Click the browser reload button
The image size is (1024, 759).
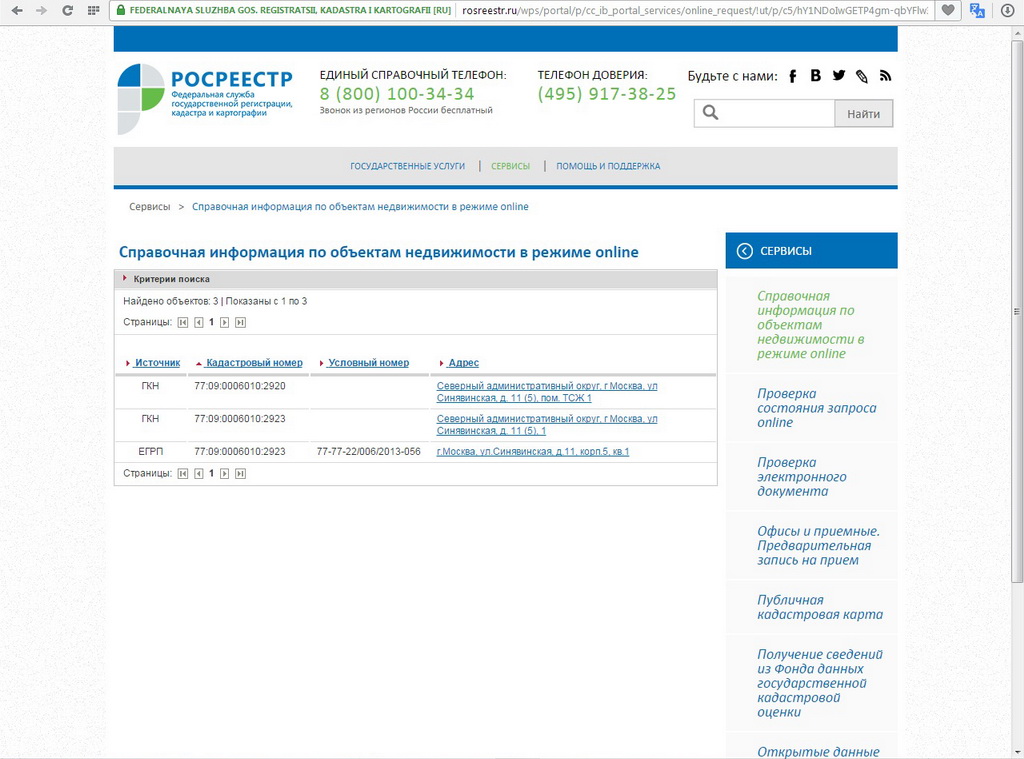[x=67, y=10]
